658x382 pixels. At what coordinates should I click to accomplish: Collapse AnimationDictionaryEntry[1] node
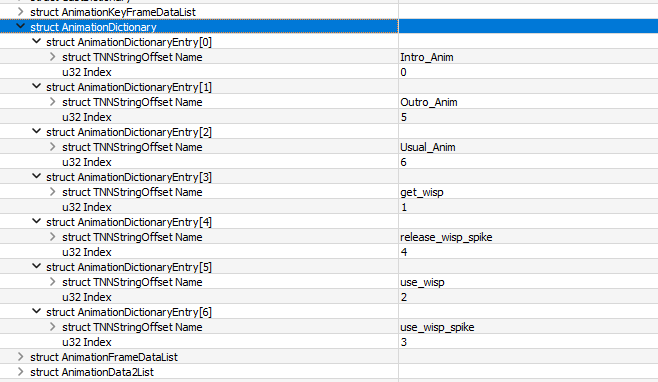pos(37,86)
